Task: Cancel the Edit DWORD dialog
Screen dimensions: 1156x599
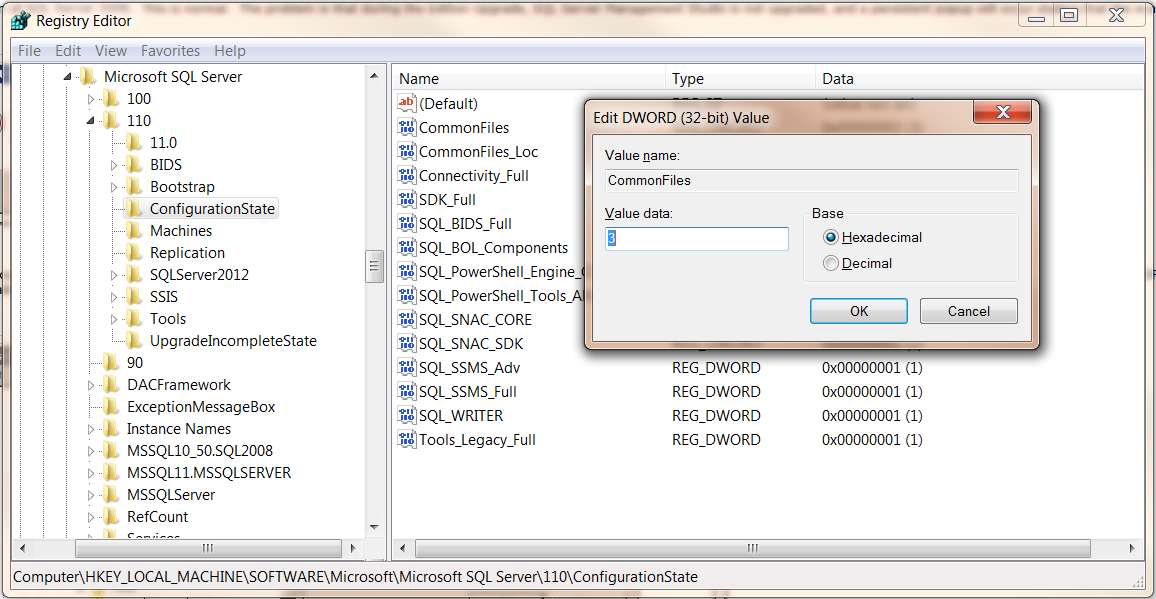Action: (x=969, y=311)
